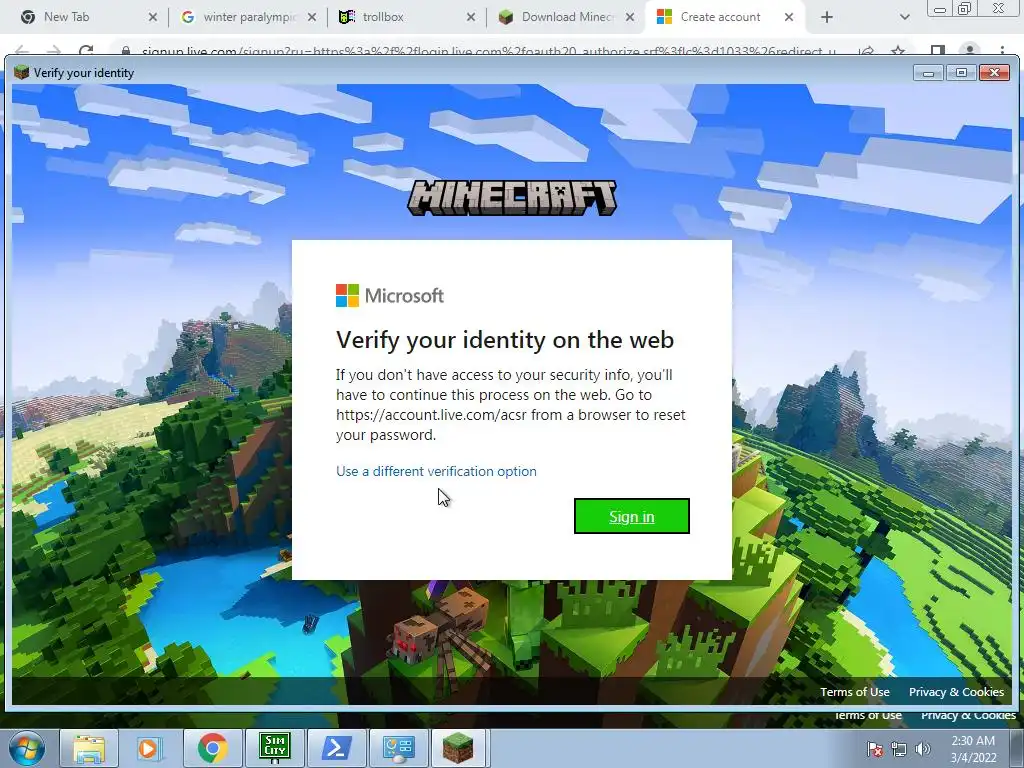Toggle Chrome's side panel icon
The image size is (1024, 768).
click(938, 50)
